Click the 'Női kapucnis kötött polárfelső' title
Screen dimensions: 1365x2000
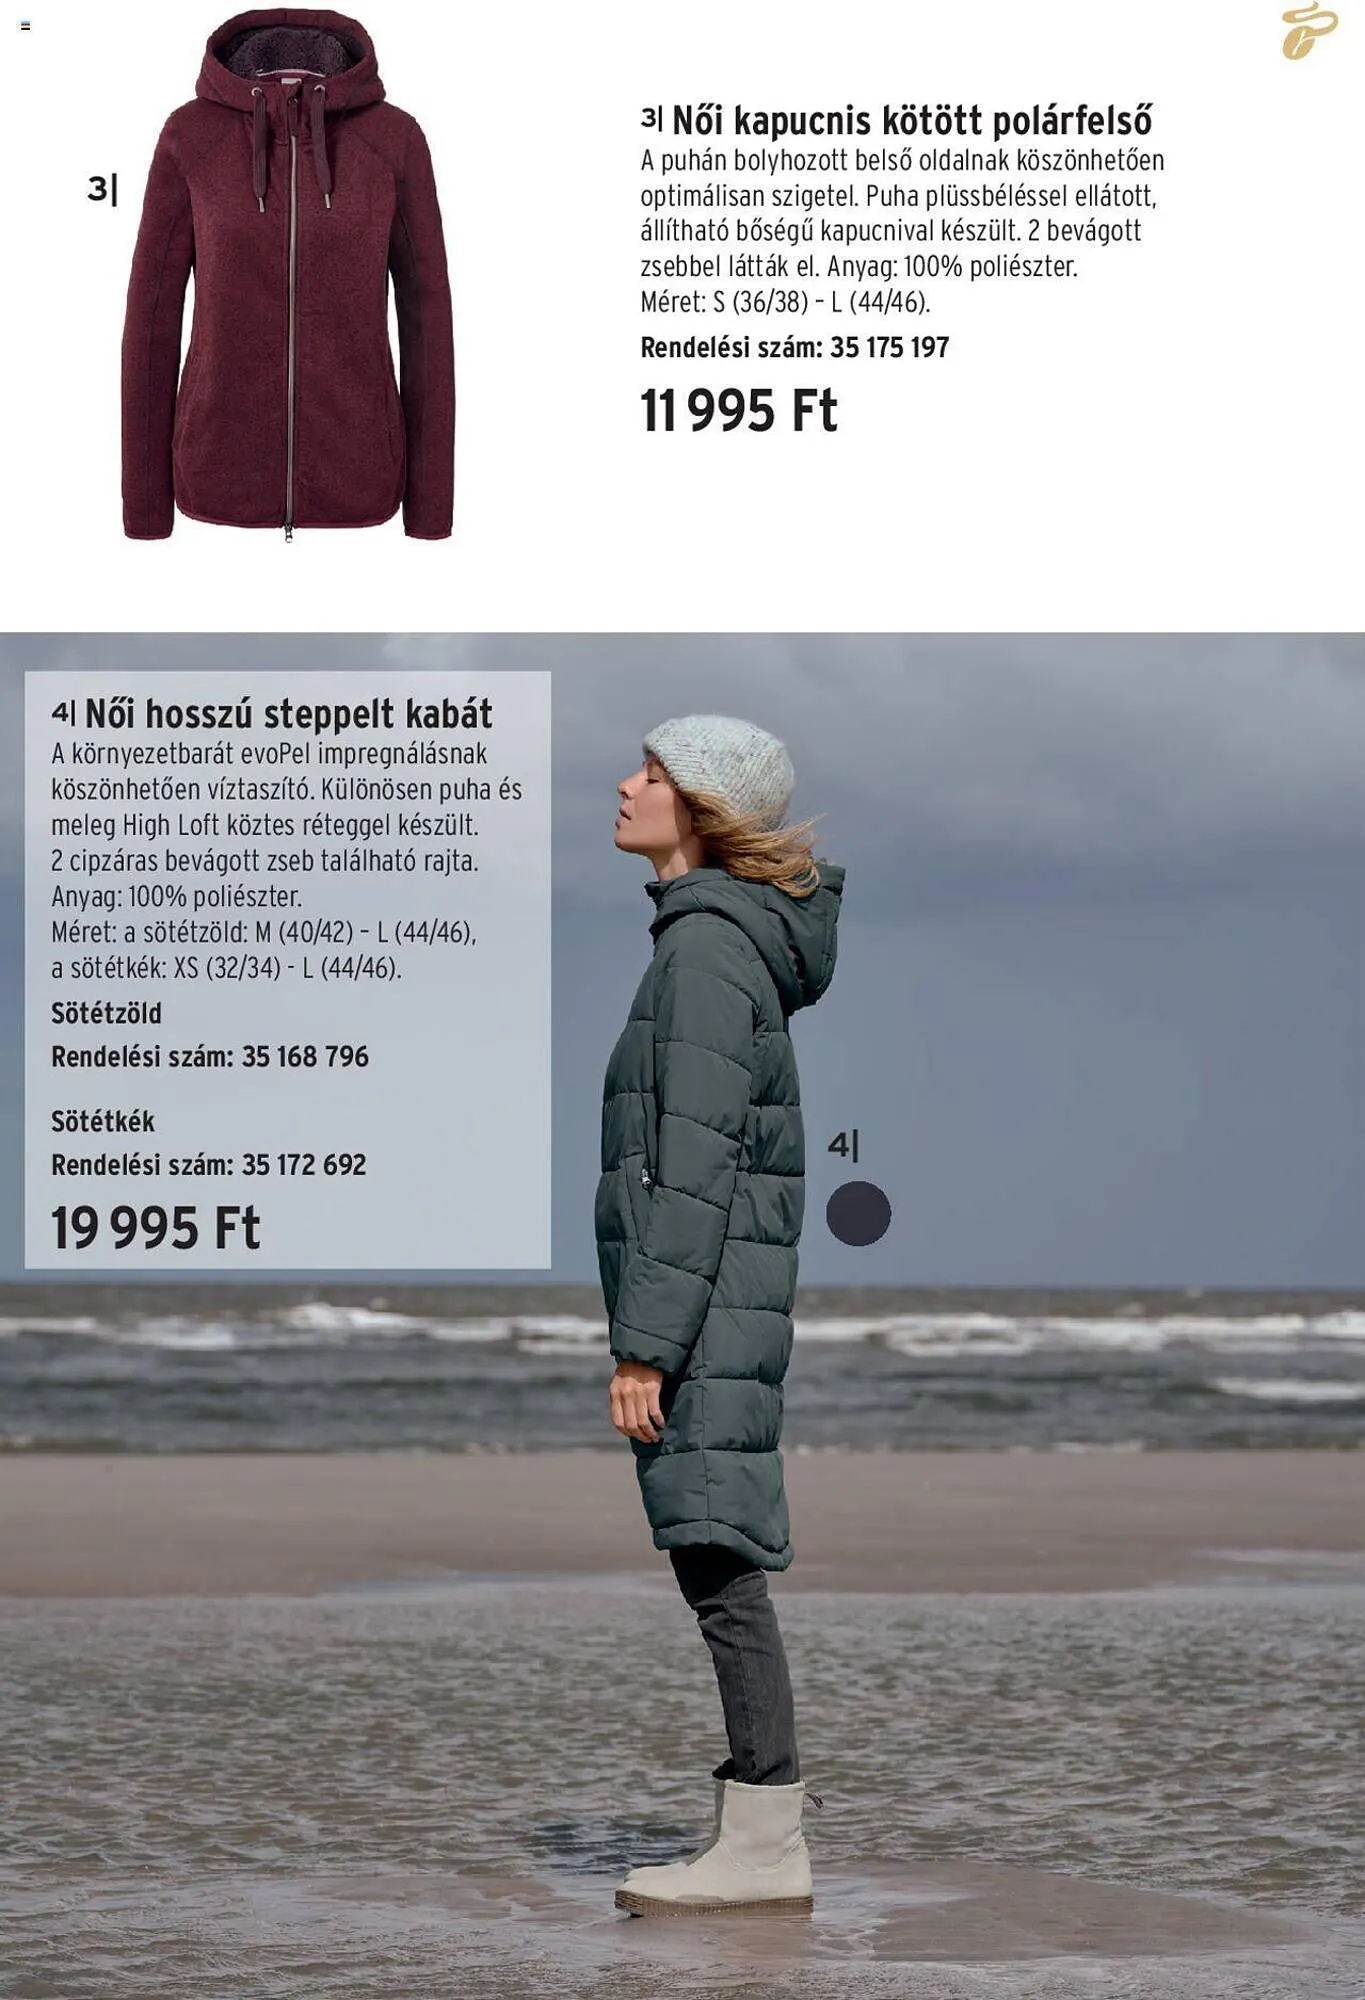tap(912, 121)
